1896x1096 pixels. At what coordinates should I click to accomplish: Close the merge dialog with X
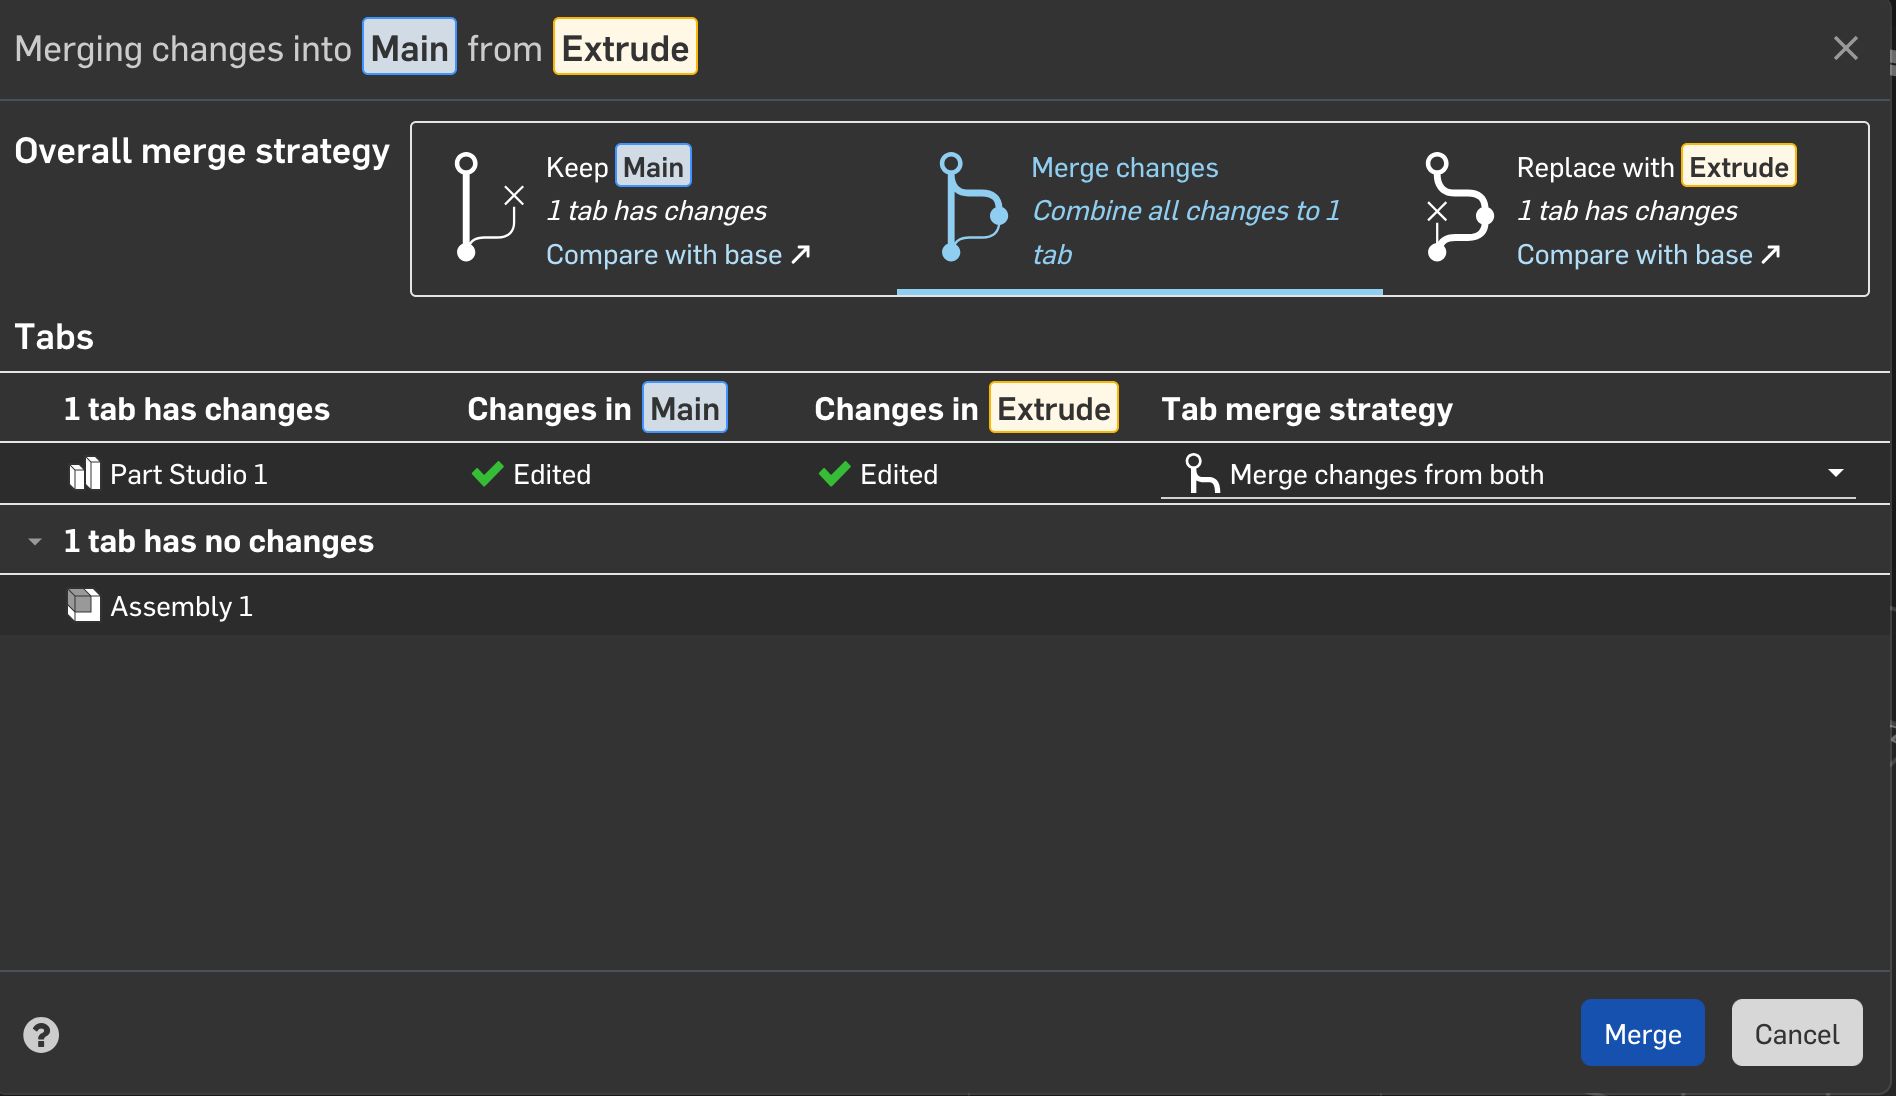tap(1846, 48)
